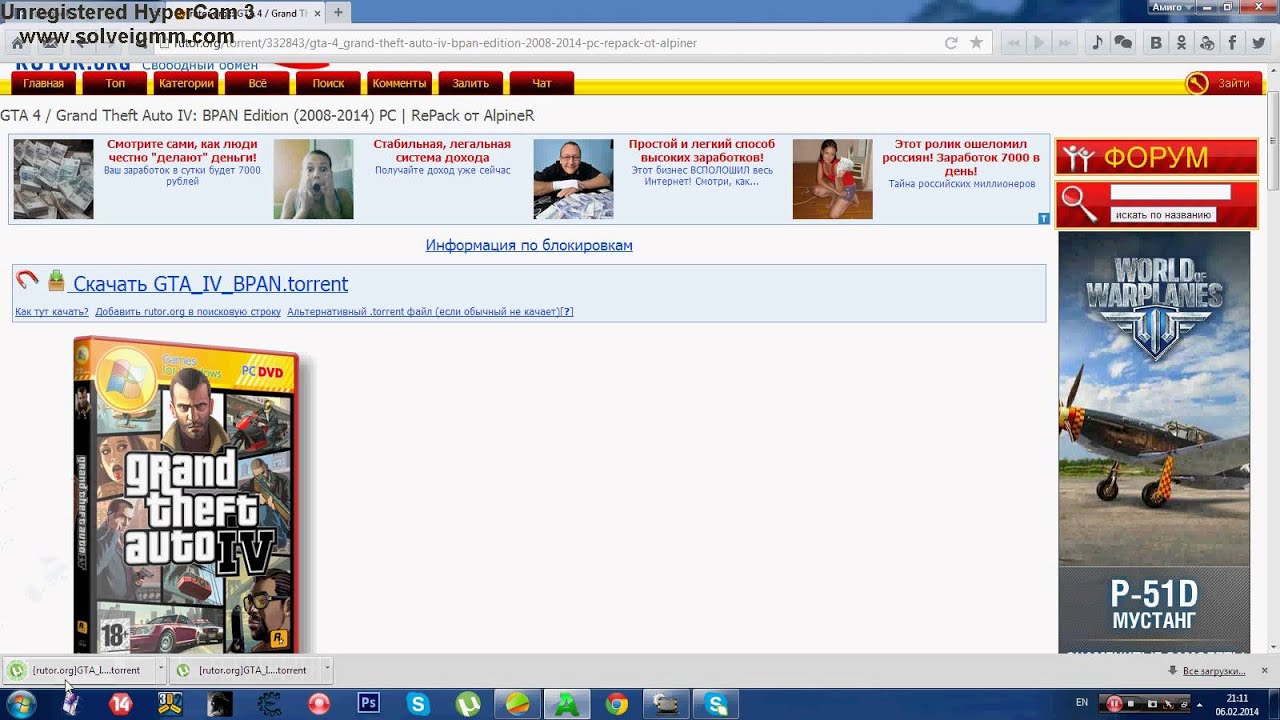Open Google Chrome from the taskbar
Viewport: 1280px width, 720px height.
(x=616, y=703)
